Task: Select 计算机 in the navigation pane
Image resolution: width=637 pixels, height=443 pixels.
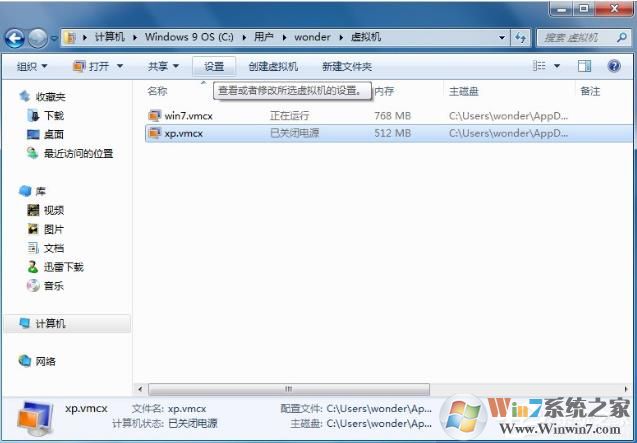Action: point(67,324)
